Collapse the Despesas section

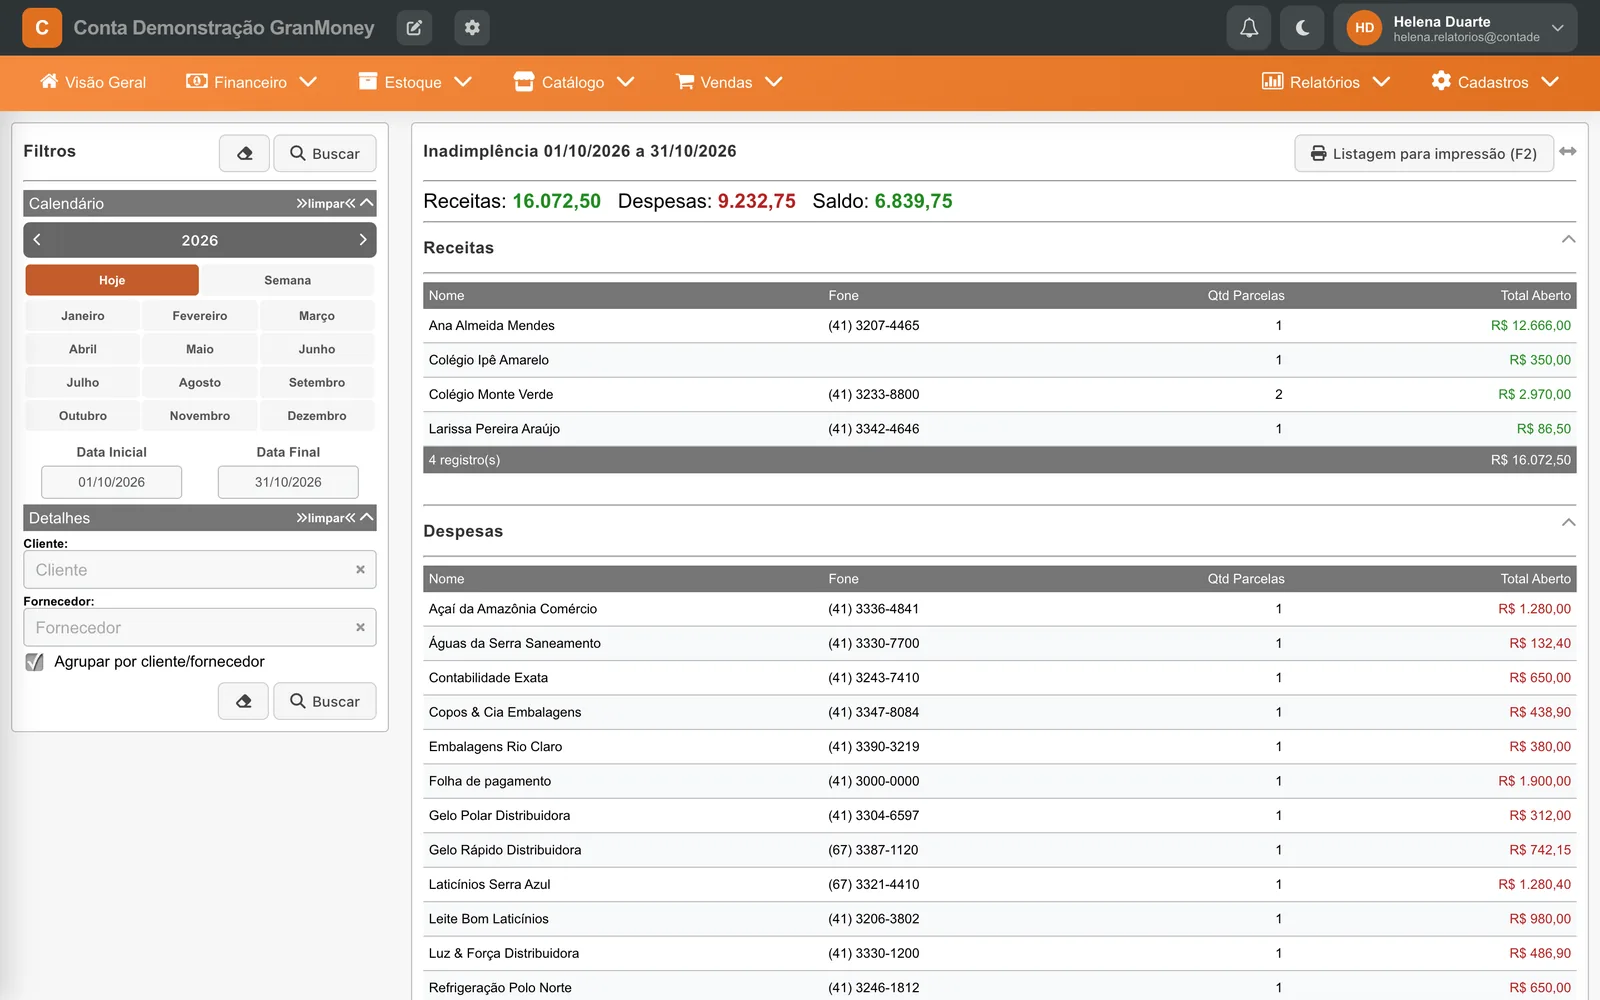[x=1568, y=522]
